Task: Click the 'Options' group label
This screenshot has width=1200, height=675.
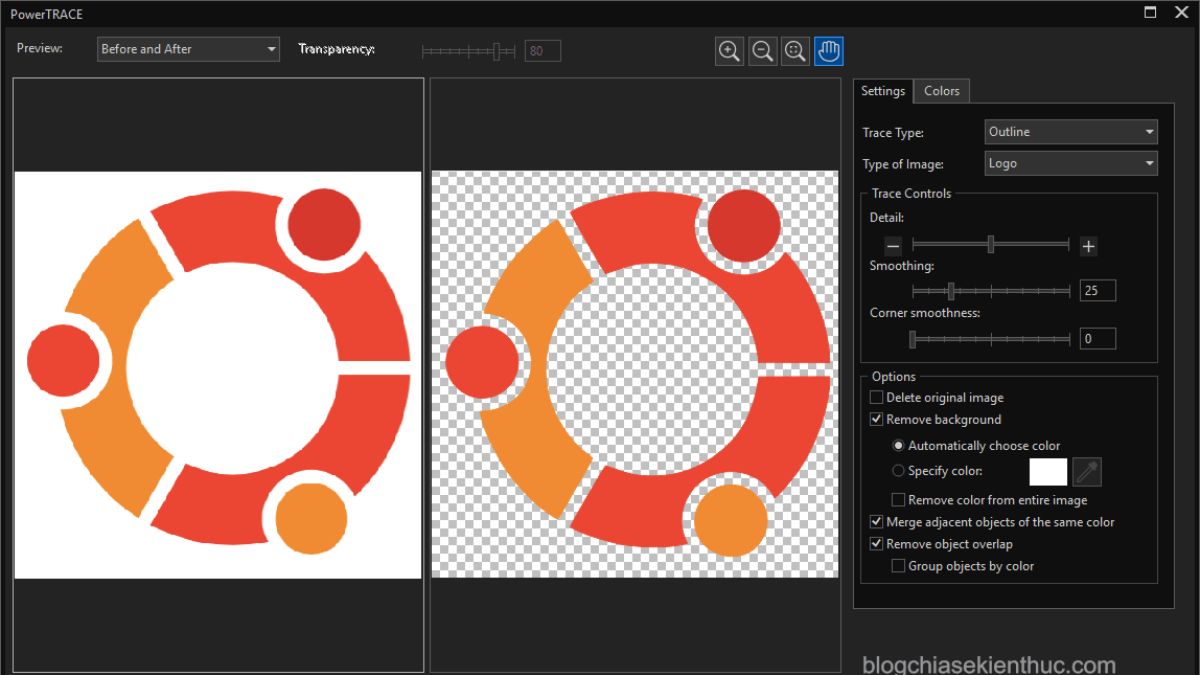Action: pyautogui.click(x=894, y=377)
